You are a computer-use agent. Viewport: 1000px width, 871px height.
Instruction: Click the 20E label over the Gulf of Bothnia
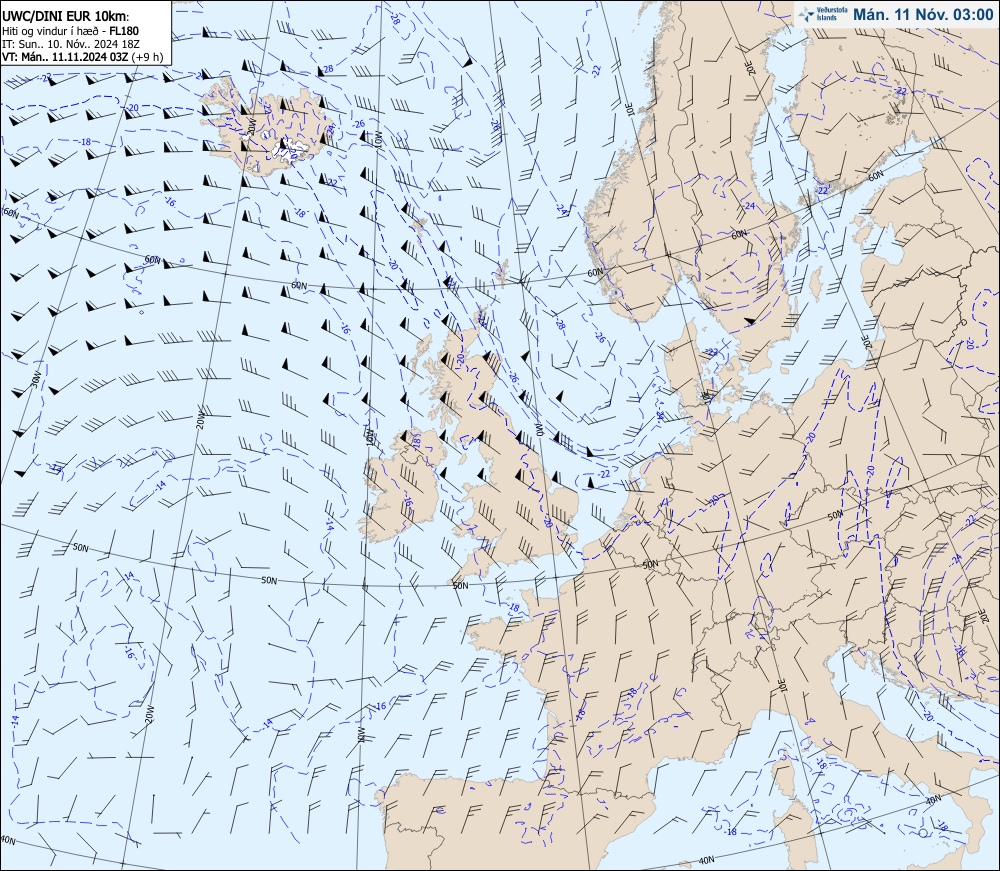tap(750, 69)
